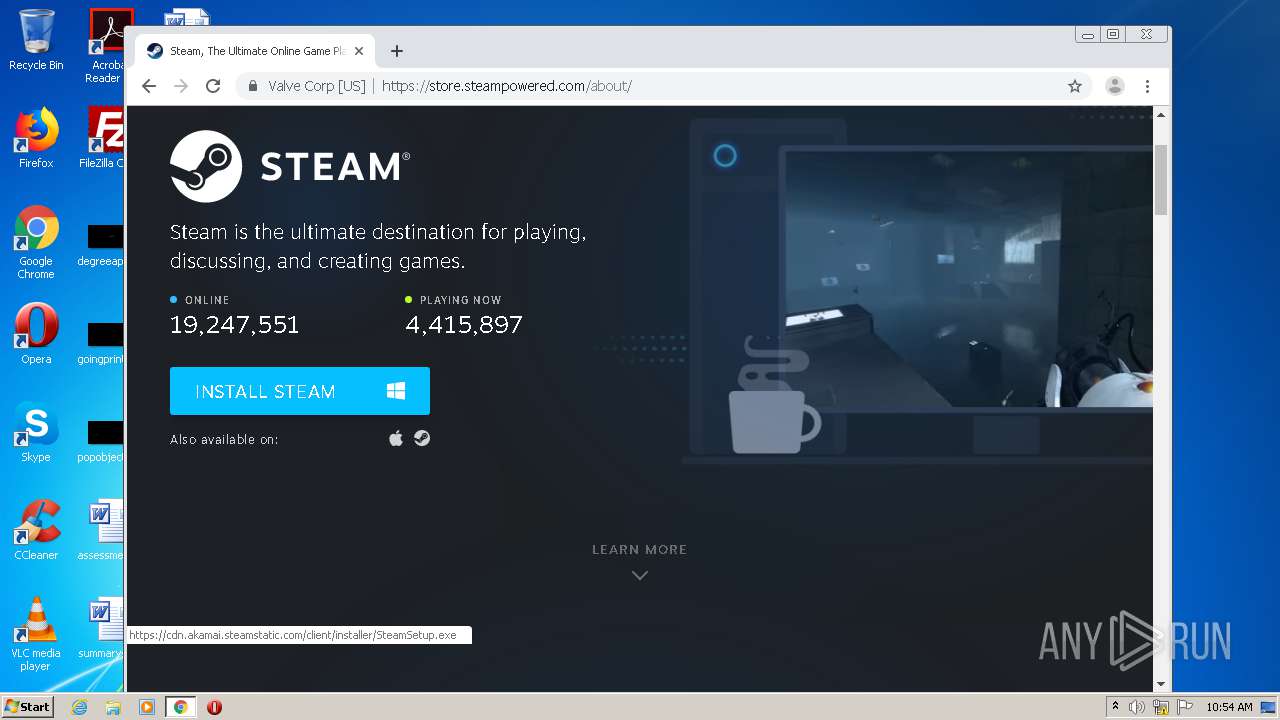Open the Opera desktop shortcut
Viewport: 1280px width, 720px height.
[x=36, y=334]
